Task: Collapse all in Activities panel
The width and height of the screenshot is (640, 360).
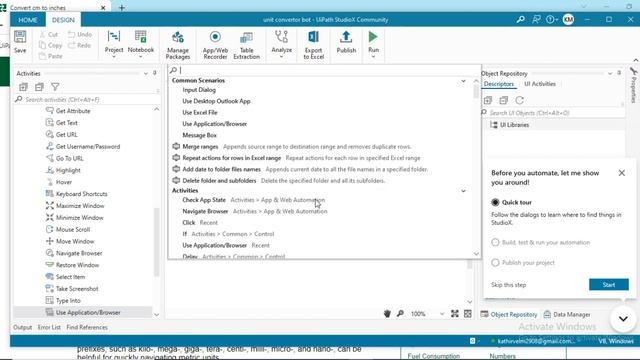Action: click(x=39, y=87)
